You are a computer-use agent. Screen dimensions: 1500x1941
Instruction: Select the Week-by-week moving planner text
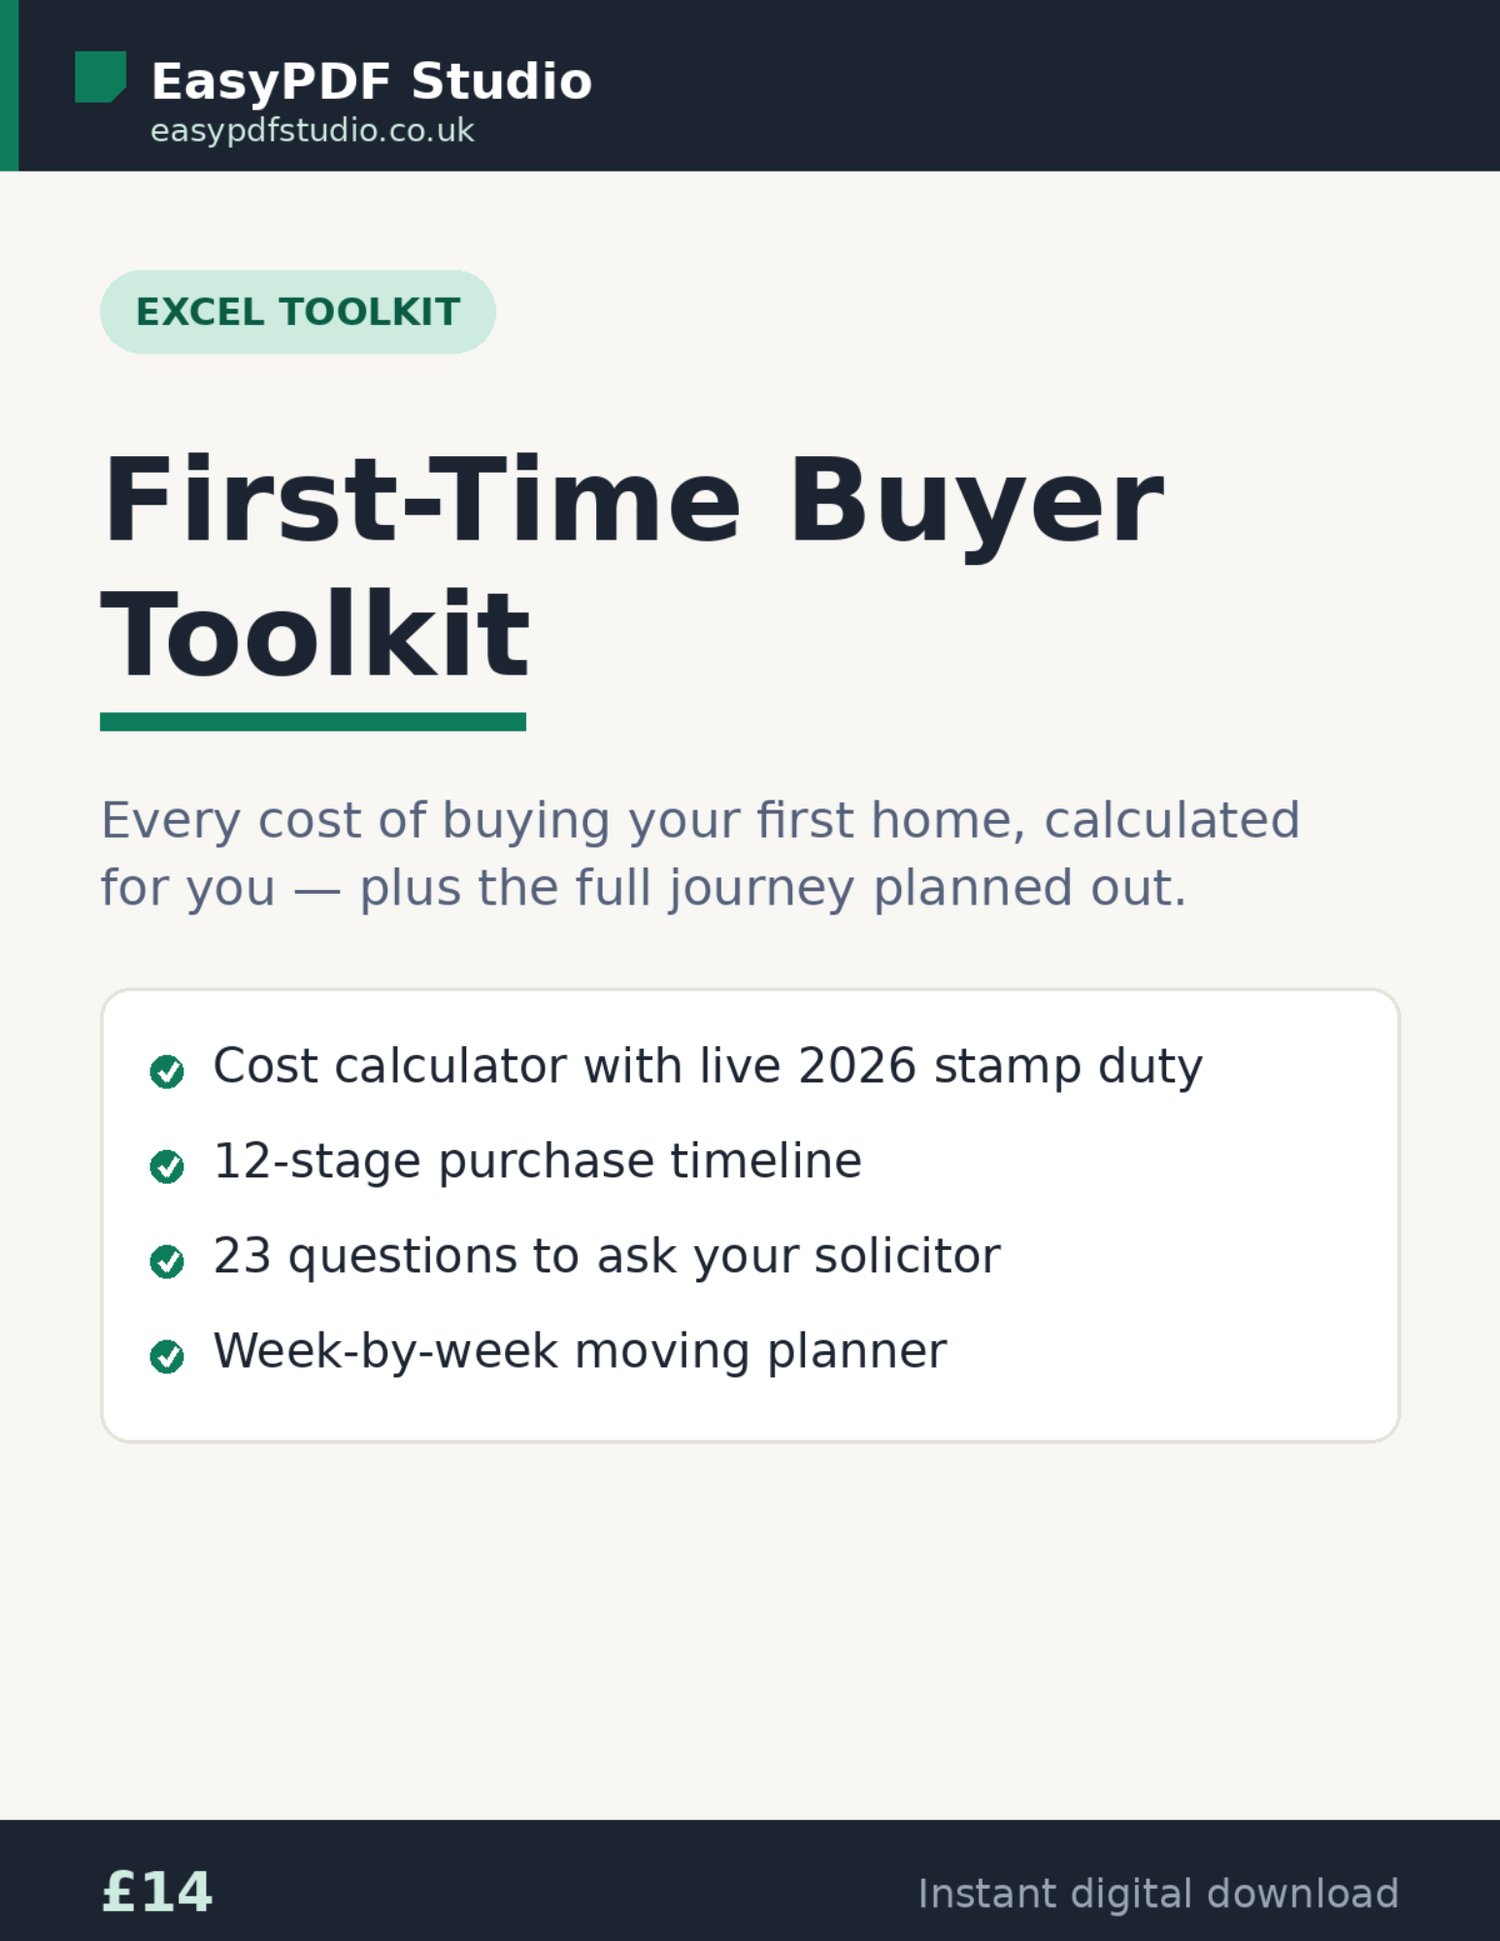pyautogui.click(x=580, y=1351)
